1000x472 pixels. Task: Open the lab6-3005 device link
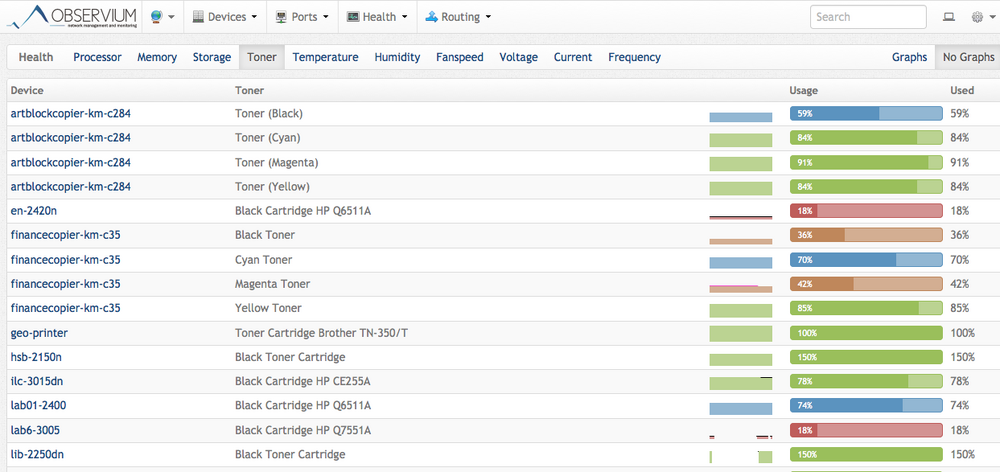(x=35, y=430)
